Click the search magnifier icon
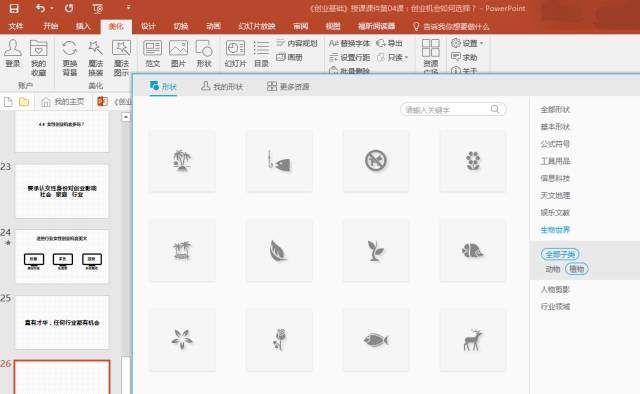The width and height of the screenshot is (640, 394). [495, 109]
